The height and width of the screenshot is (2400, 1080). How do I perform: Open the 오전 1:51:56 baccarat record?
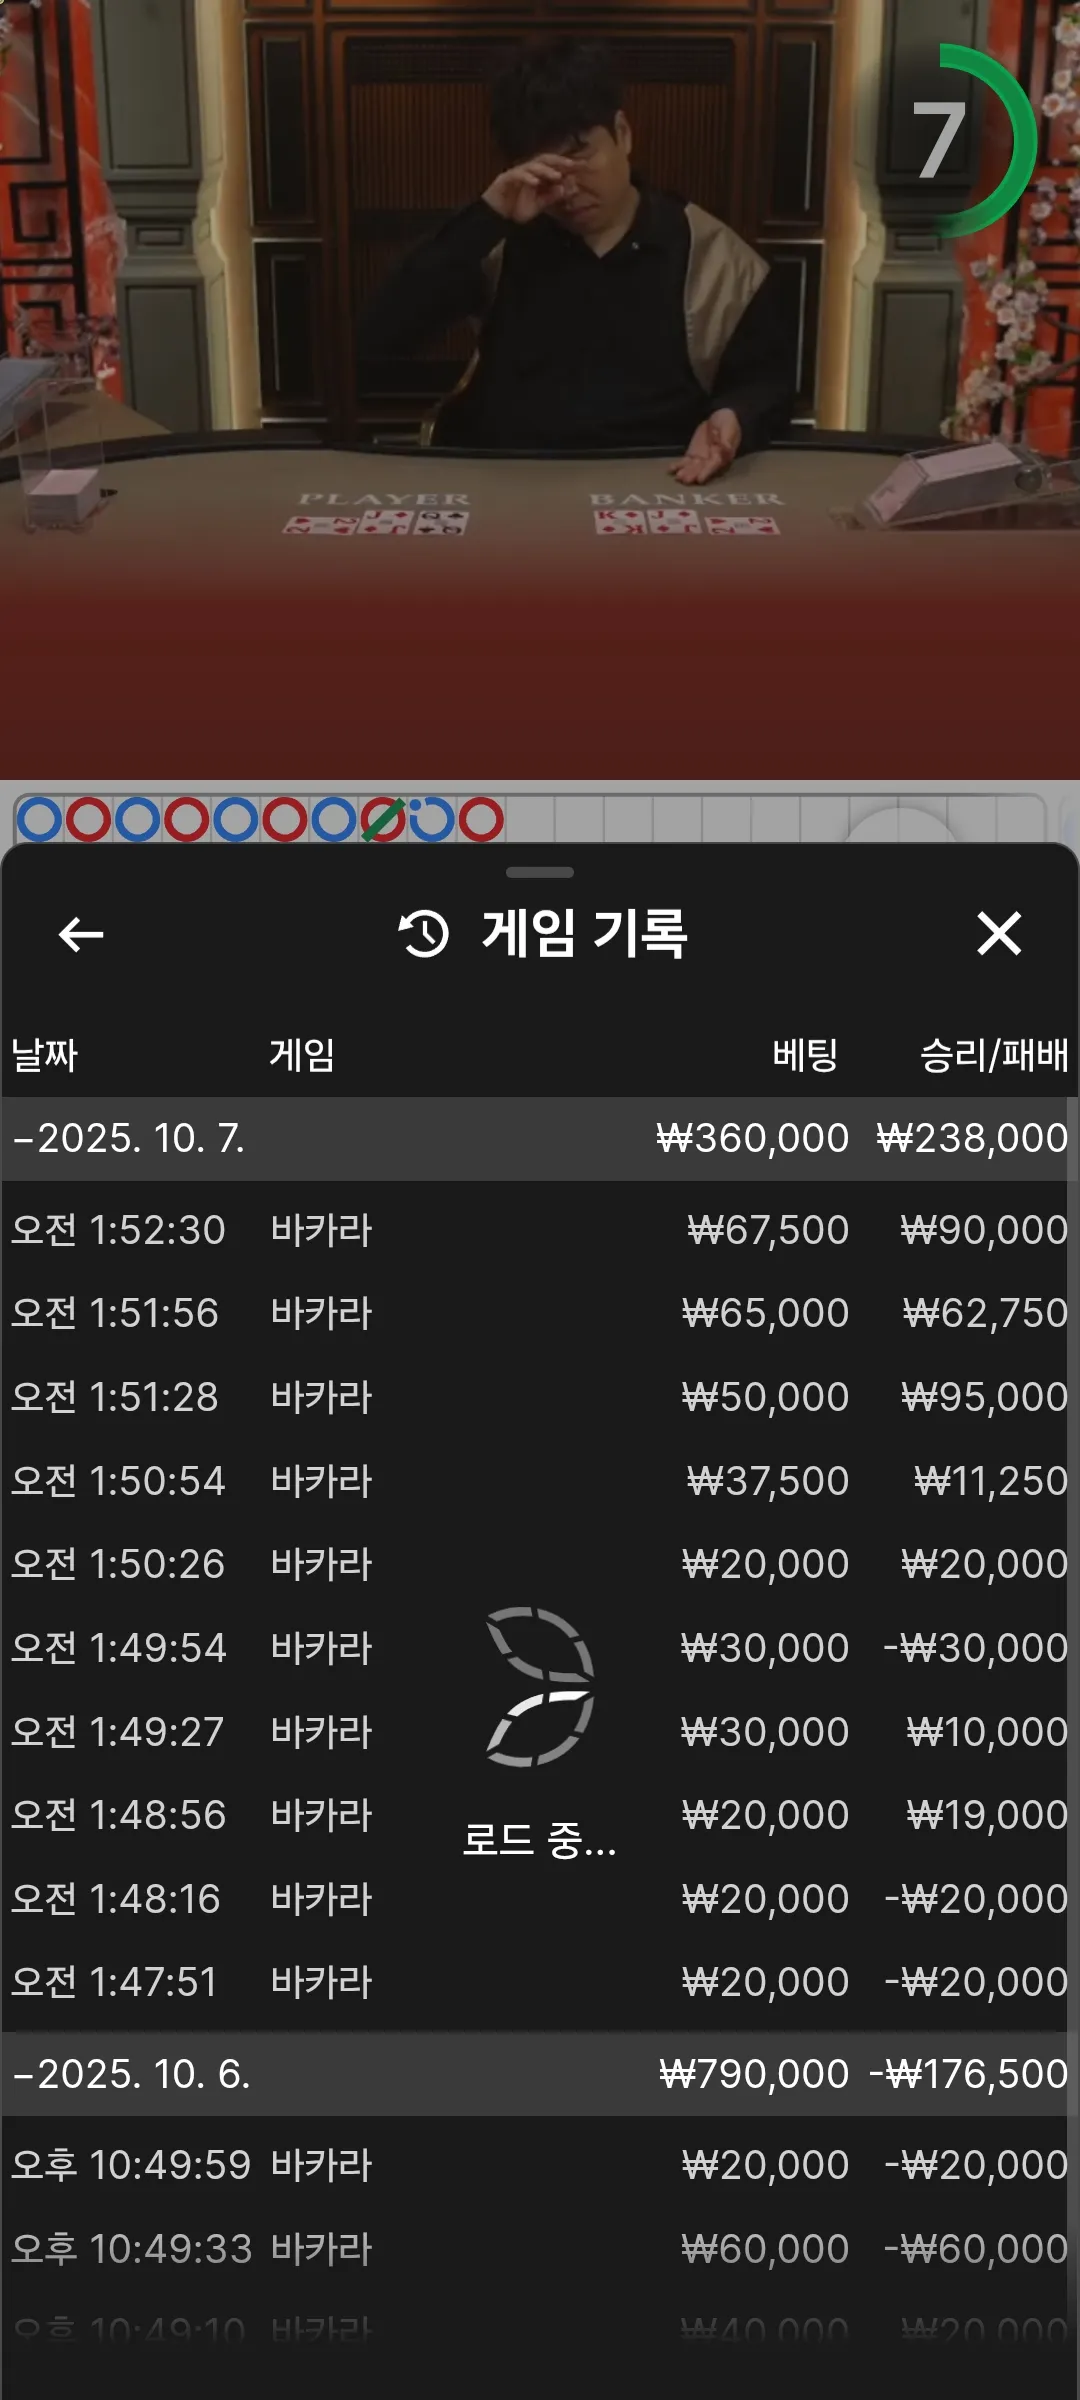[540, 1313]
